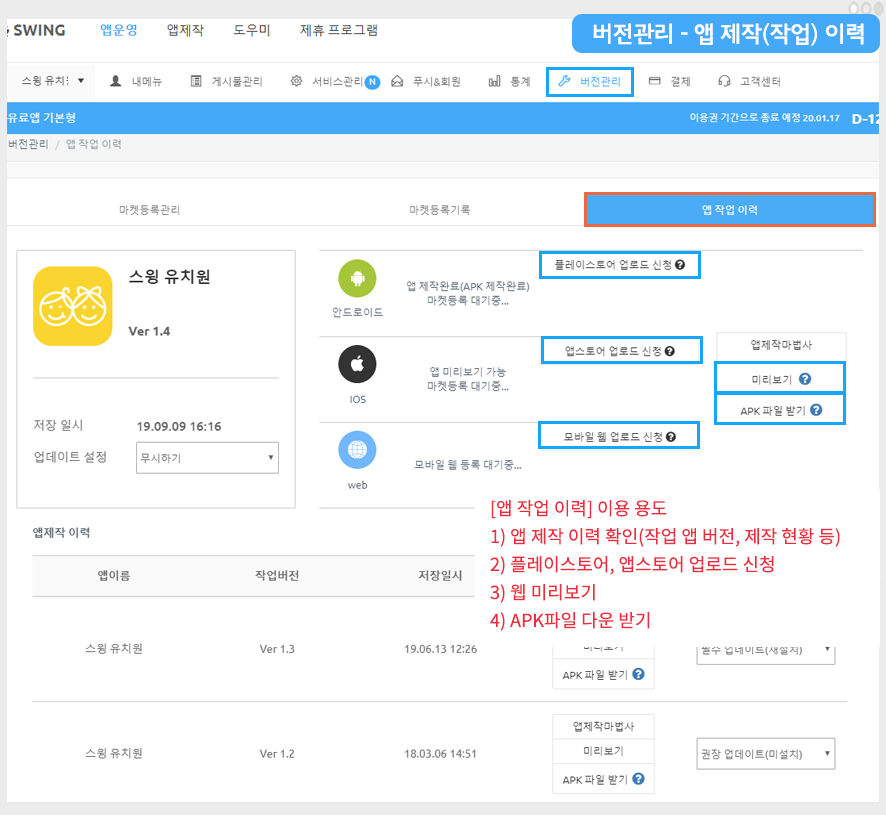Screen dimensions: 886x815
Task: Open the 업데이트 설정 dropdown showing 무시하기
Action: pos(207,458)
